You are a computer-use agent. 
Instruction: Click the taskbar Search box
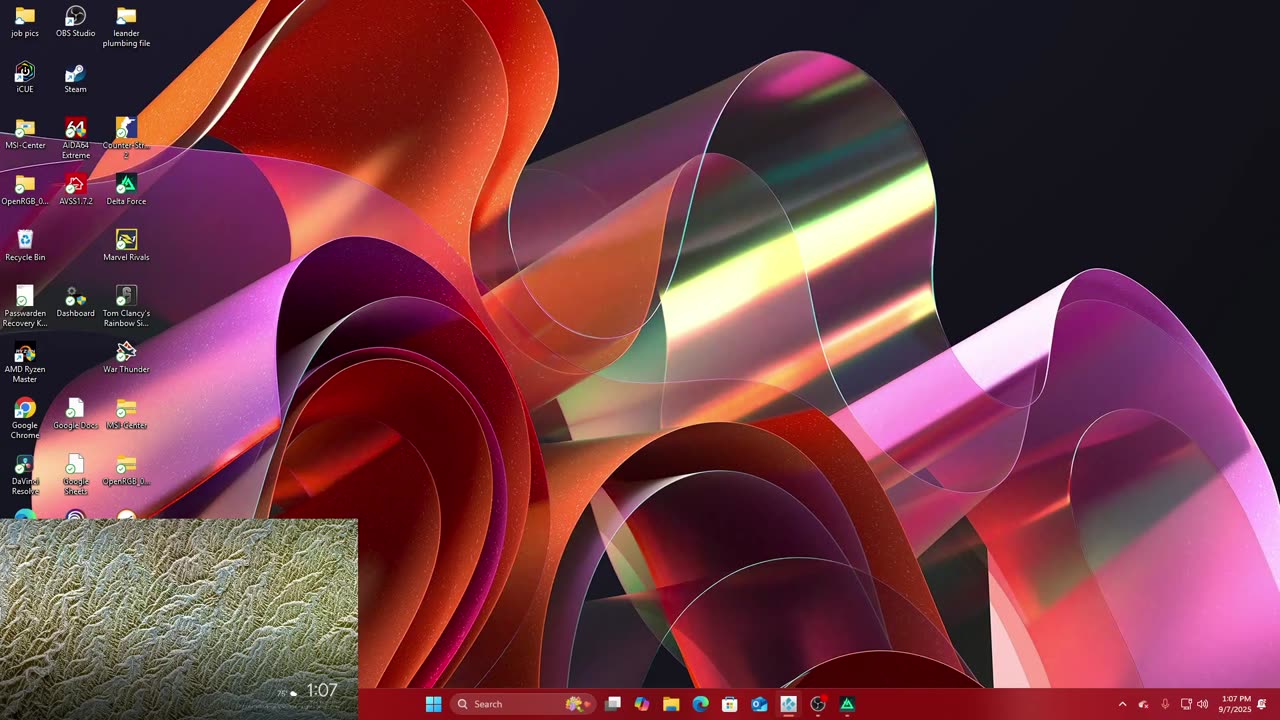click(523, 704)
